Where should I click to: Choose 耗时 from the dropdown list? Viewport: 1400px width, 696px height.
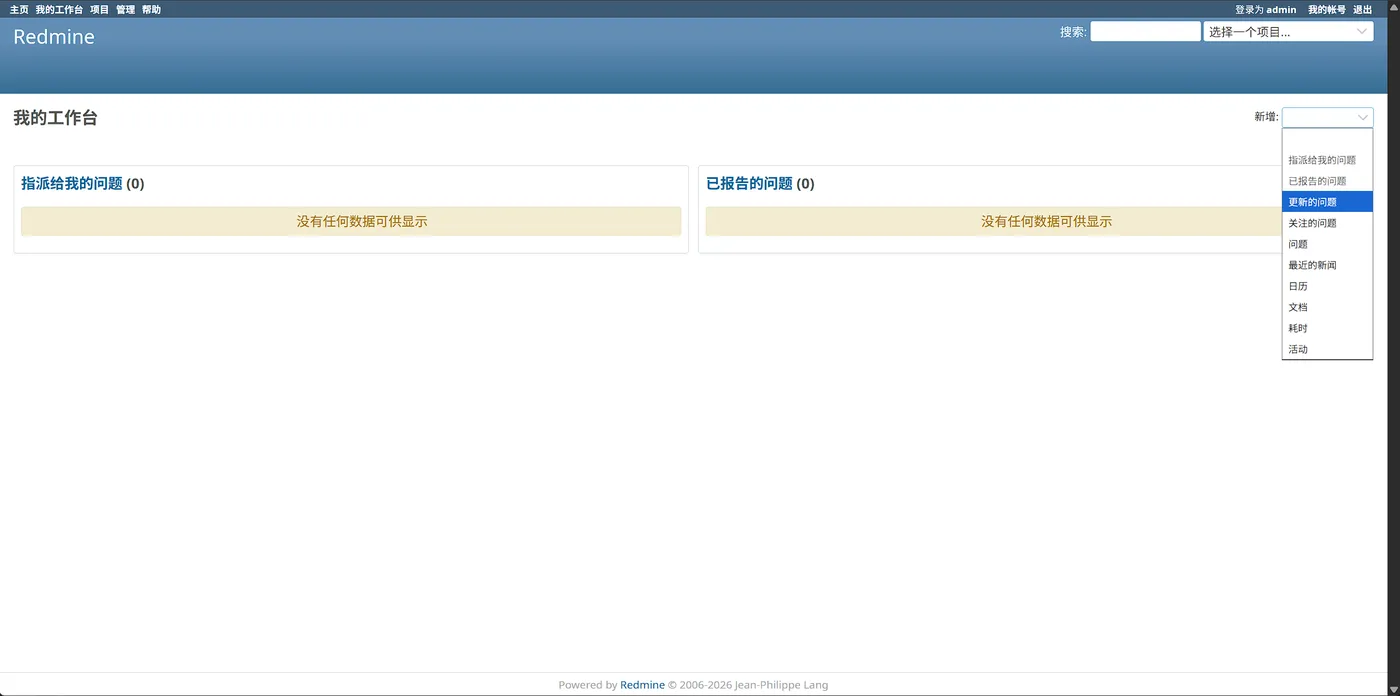coord(1327,328)
